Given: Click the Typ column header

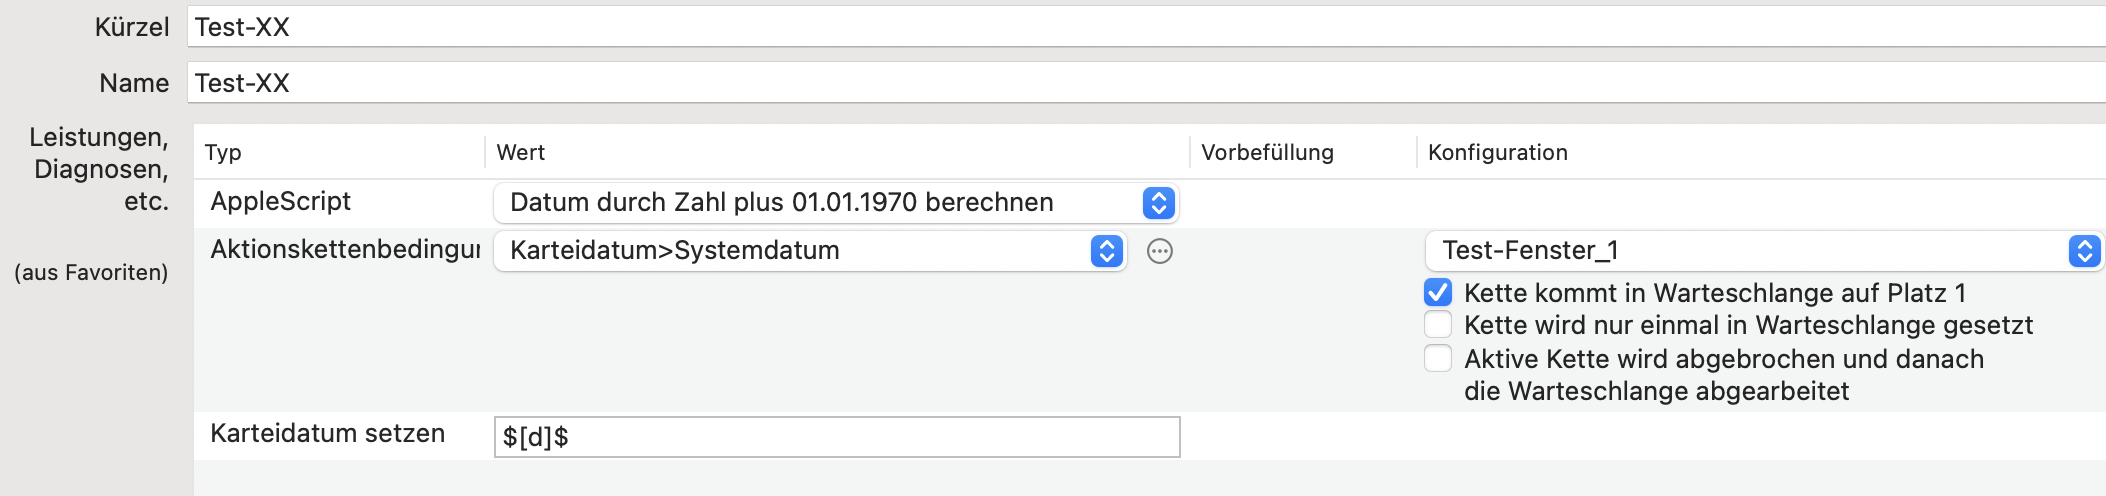Looking at the screenshot, I should [x=223, y=152].
